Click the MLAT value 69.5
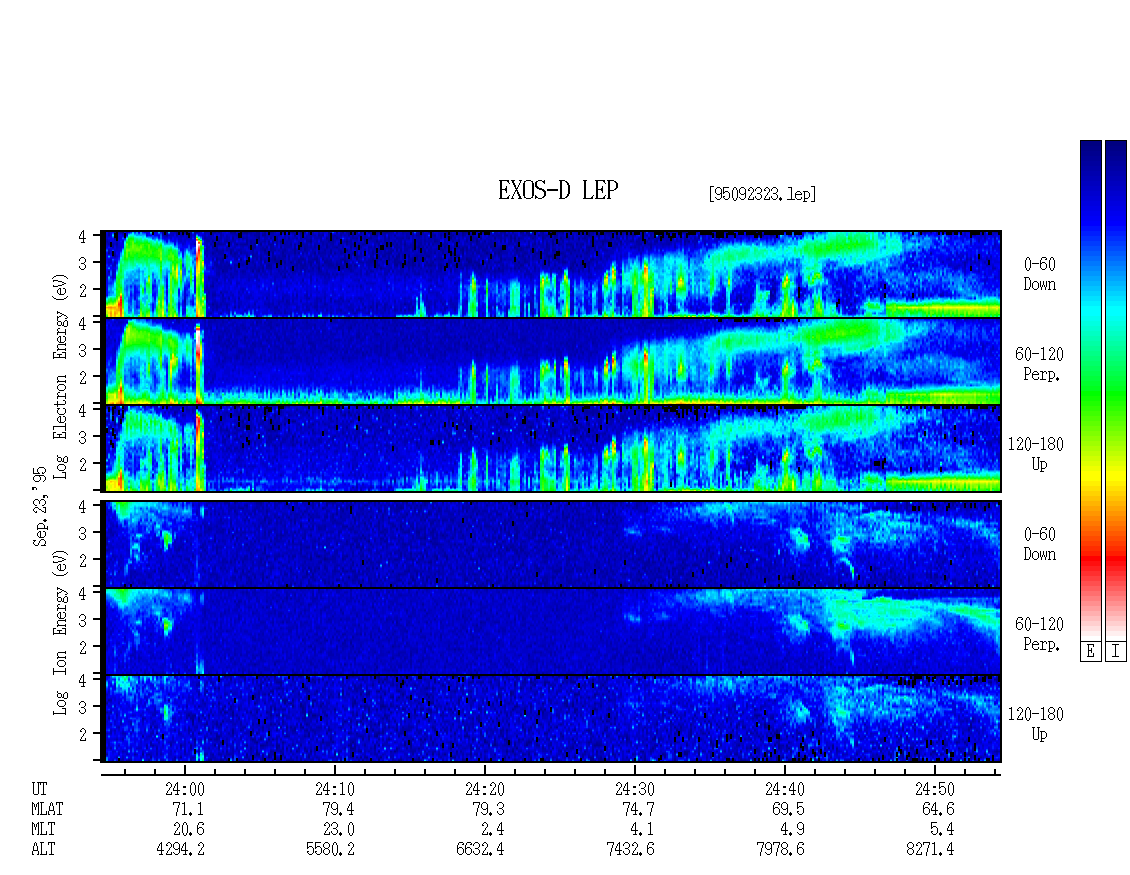 [788, 809]
